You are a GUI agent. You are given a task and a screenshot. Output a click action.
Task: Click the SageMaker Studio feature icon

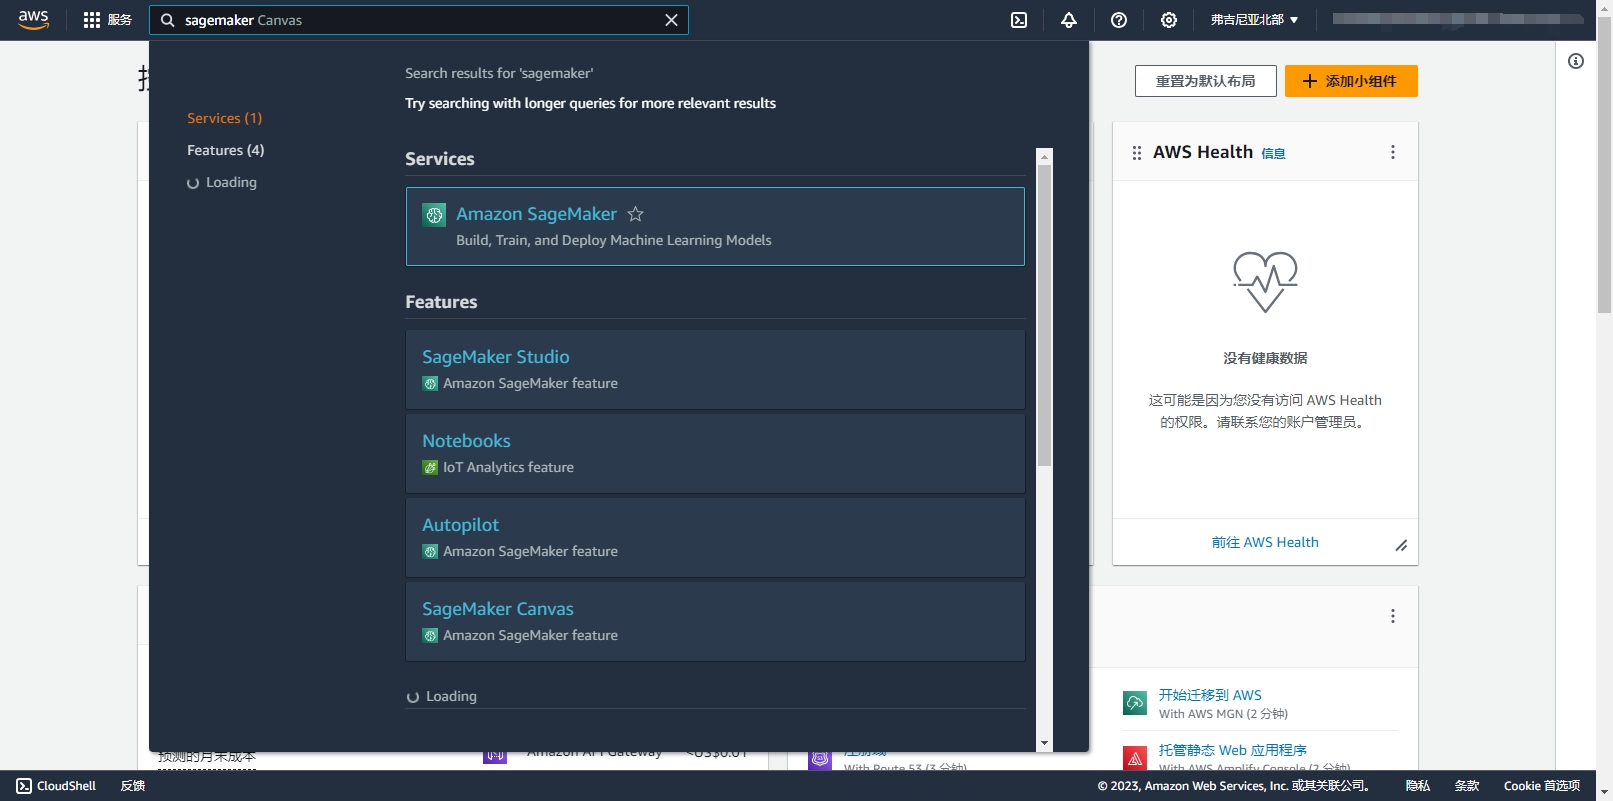click(x=430, y=383)
